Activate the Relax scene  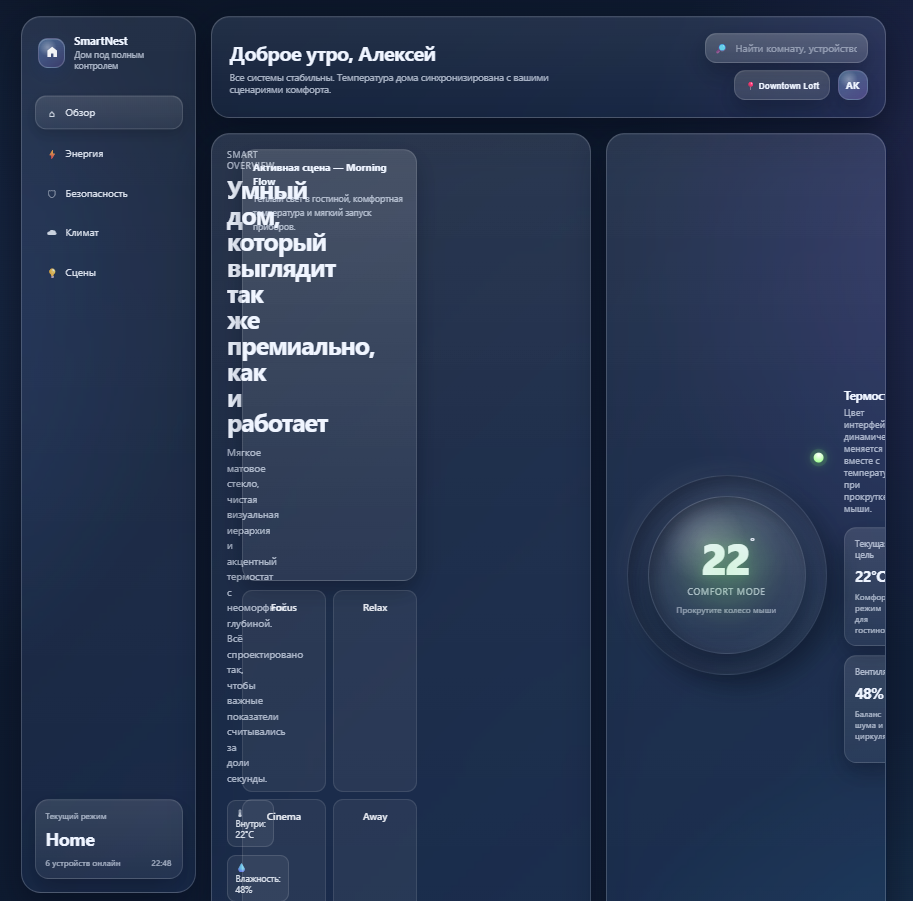(375, 691)
